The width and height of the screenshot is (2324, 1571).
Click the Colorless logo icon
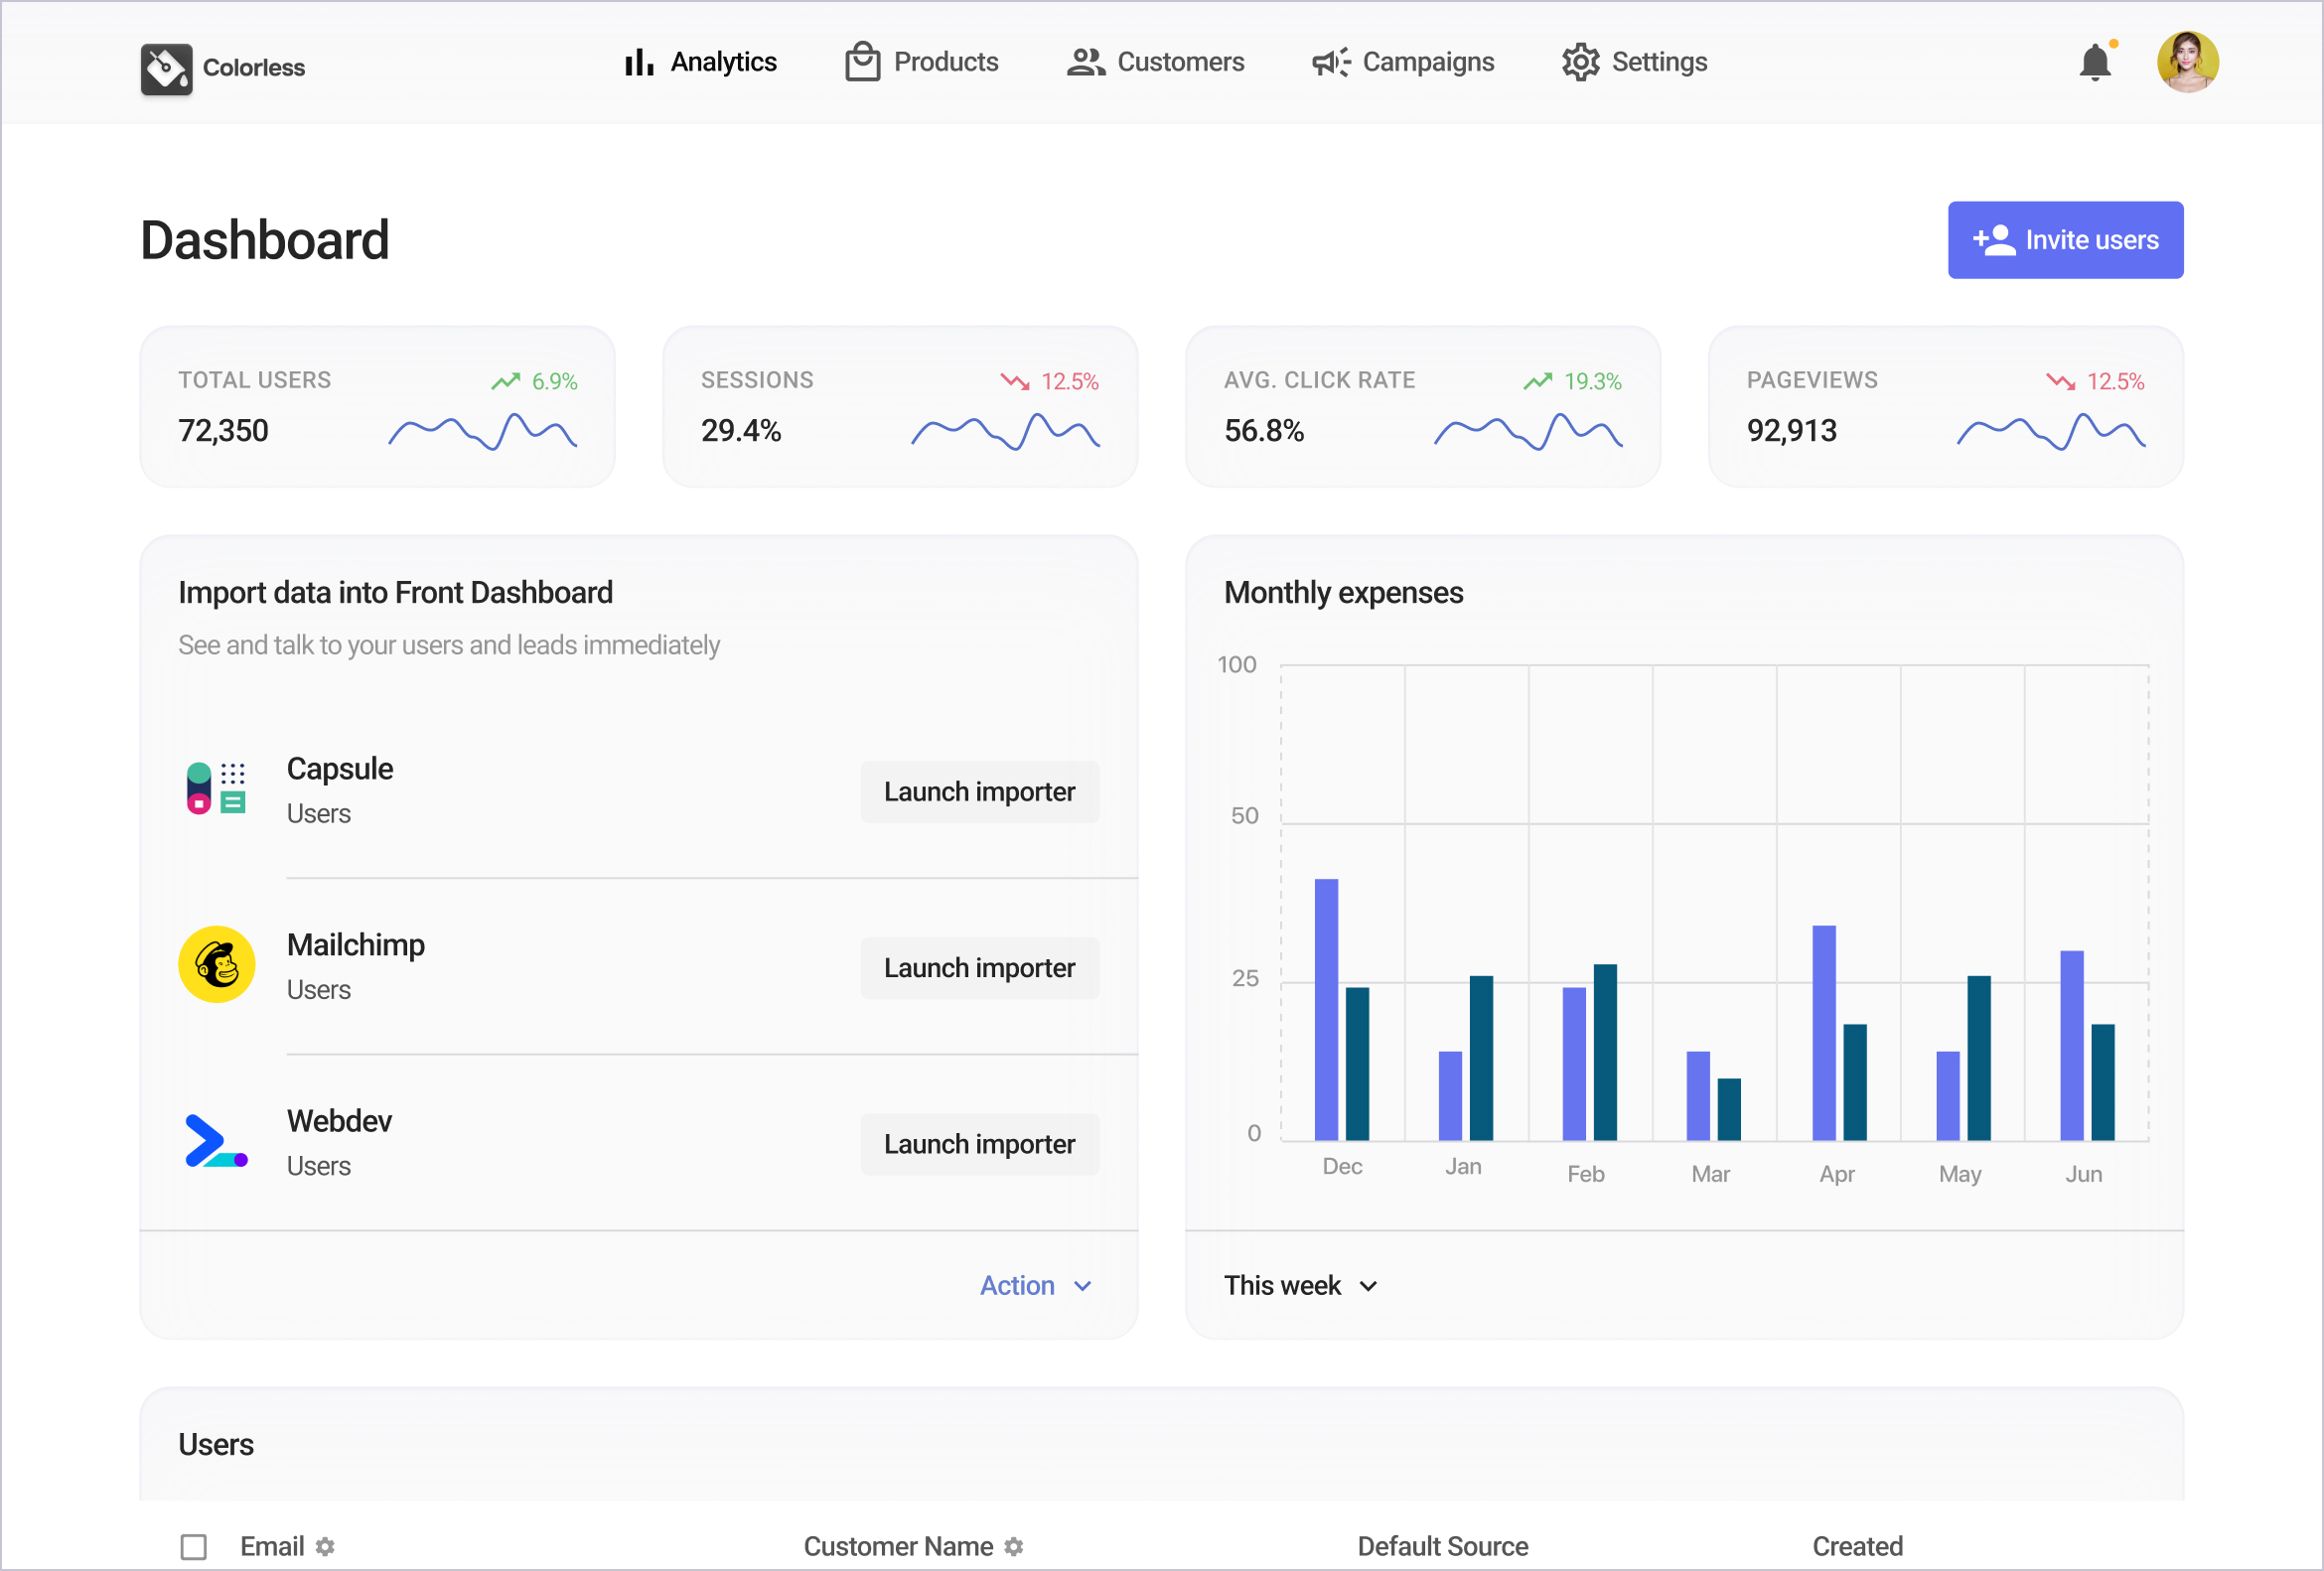pos(166,68)
